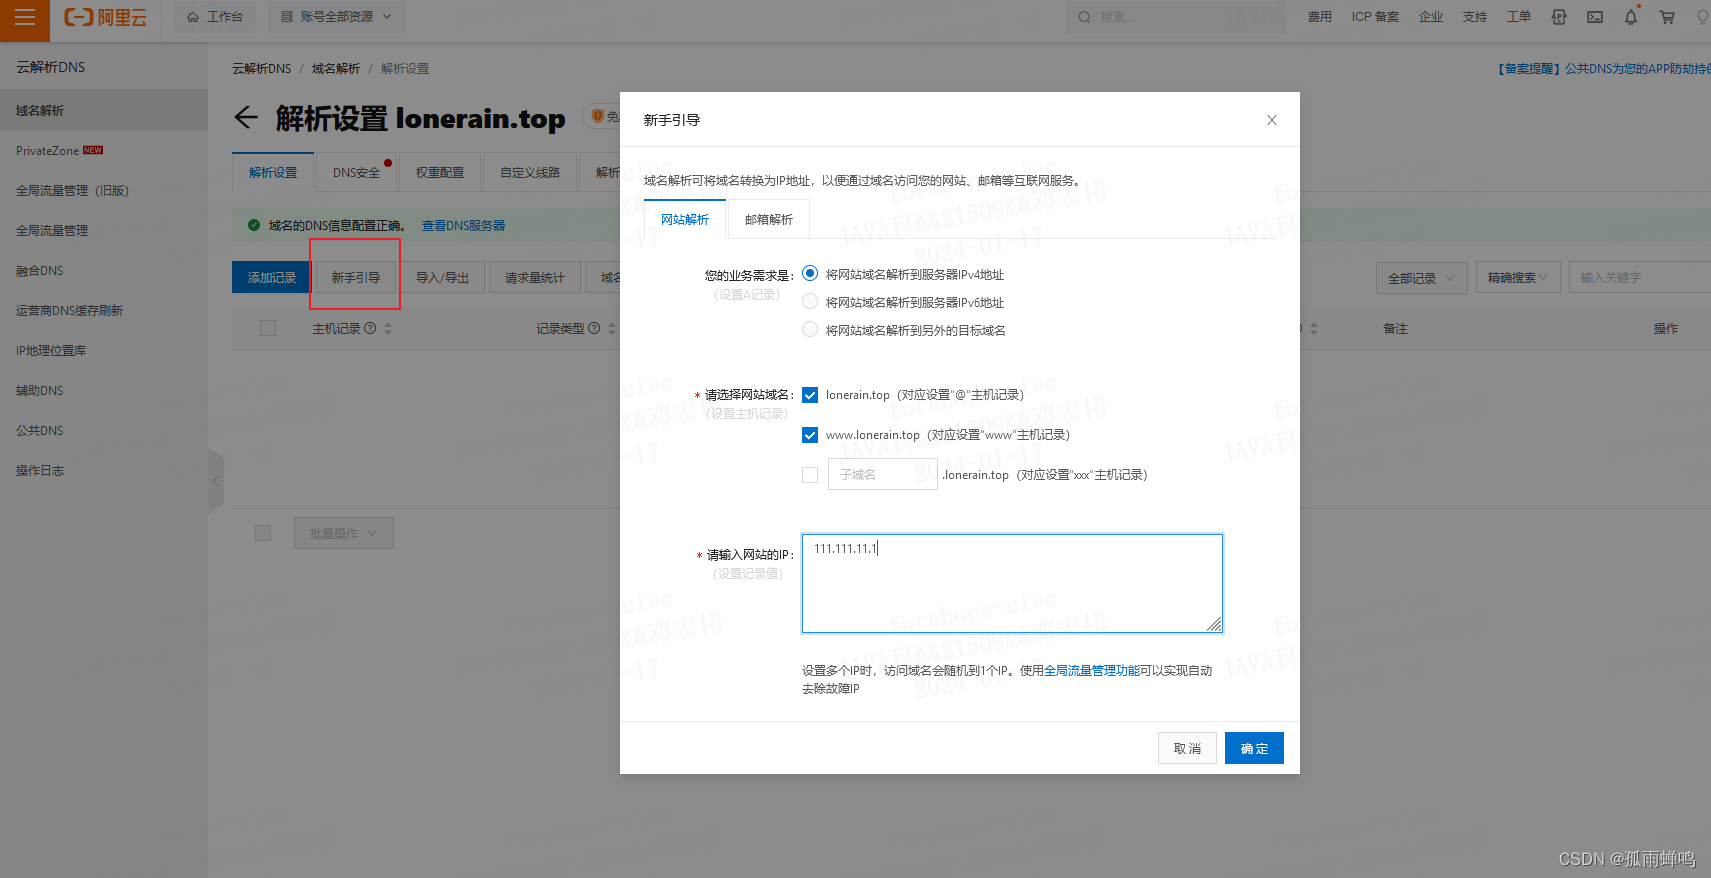Open the hamburger menu at top left

click(x=24, y=17)
